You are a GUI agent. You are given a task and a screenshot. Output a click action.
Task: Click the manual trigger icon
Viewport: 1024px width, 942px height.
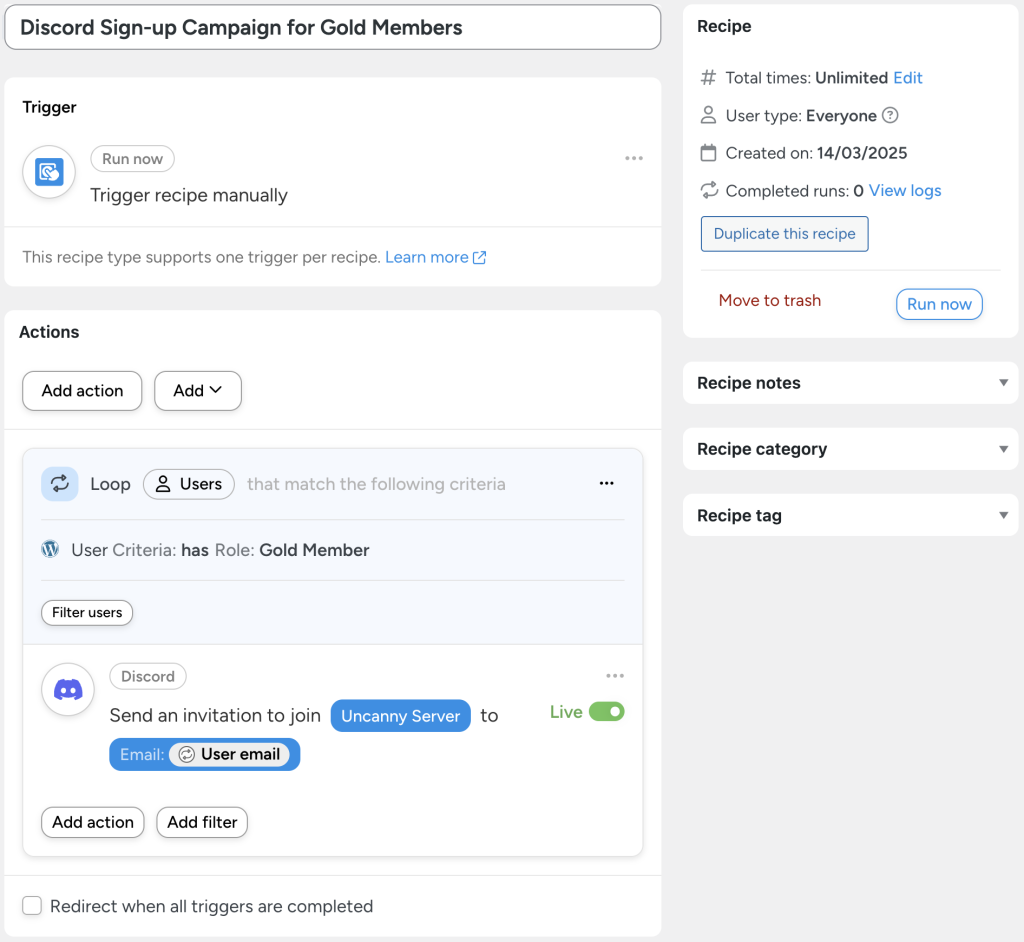[x=48, y=171]
